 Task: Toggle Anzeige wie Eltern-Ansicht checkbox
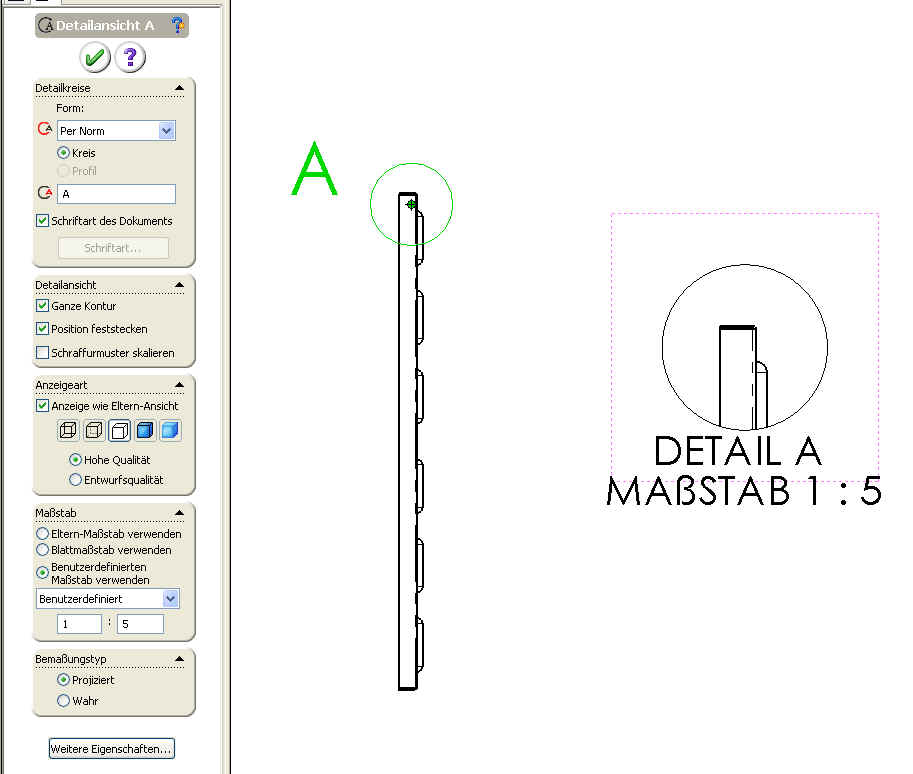[x=43, y=406]
